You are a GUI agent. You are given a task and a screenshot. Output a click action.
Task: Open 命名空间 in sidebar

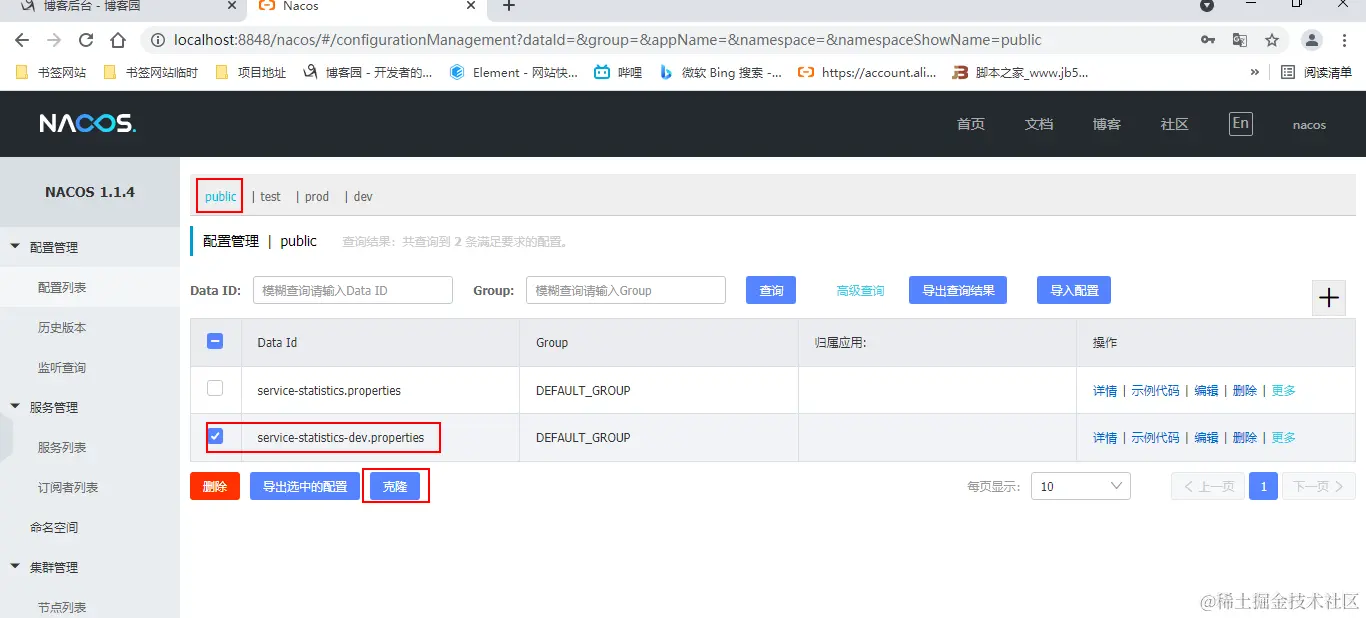54,527
